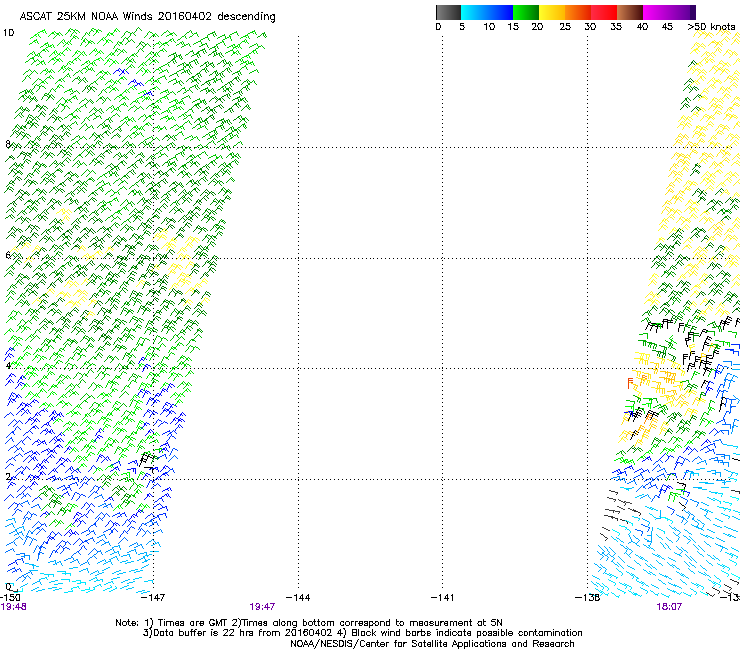740x650 pixels.
Task: Click the latitude axis label '2'
Action: (8, 476)
